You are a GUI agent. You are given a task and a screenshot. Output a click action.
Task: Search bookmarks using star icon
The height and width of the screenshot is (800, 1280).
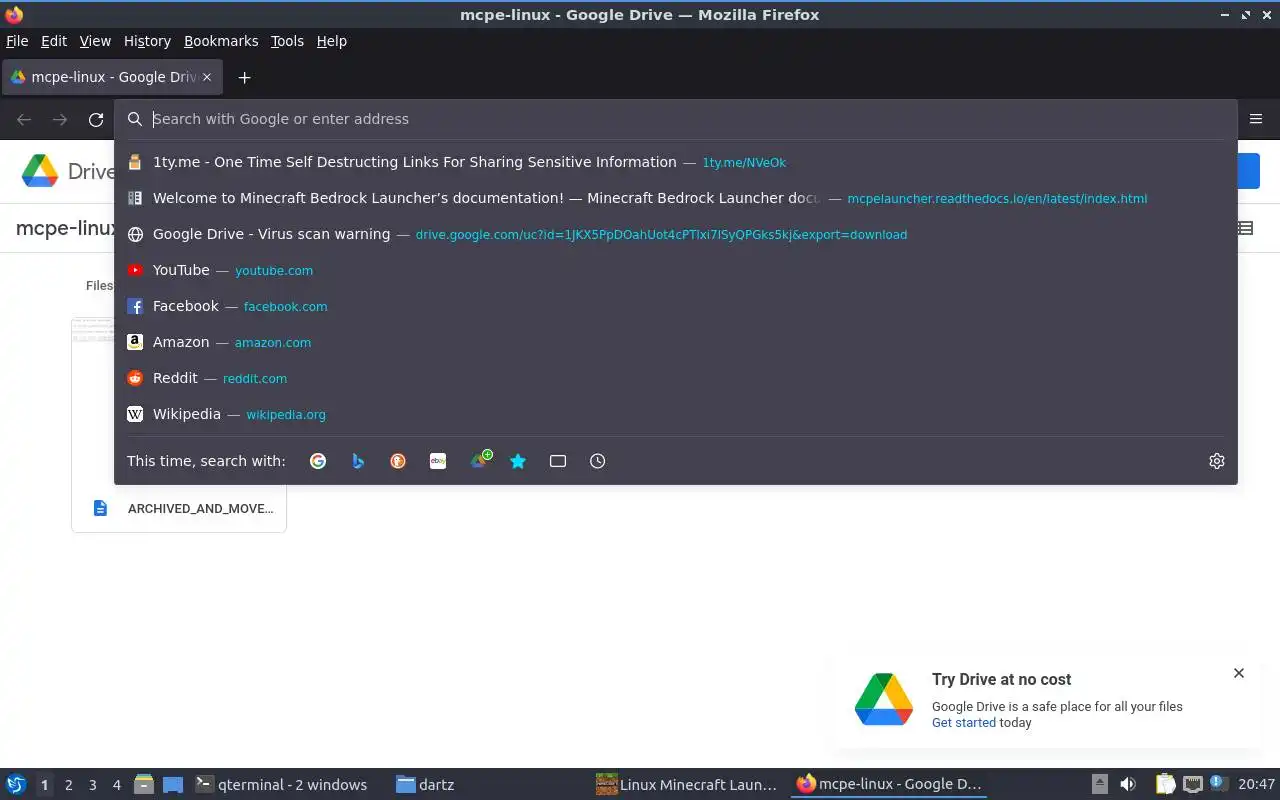pyautogui.click(x=518, y=461)
